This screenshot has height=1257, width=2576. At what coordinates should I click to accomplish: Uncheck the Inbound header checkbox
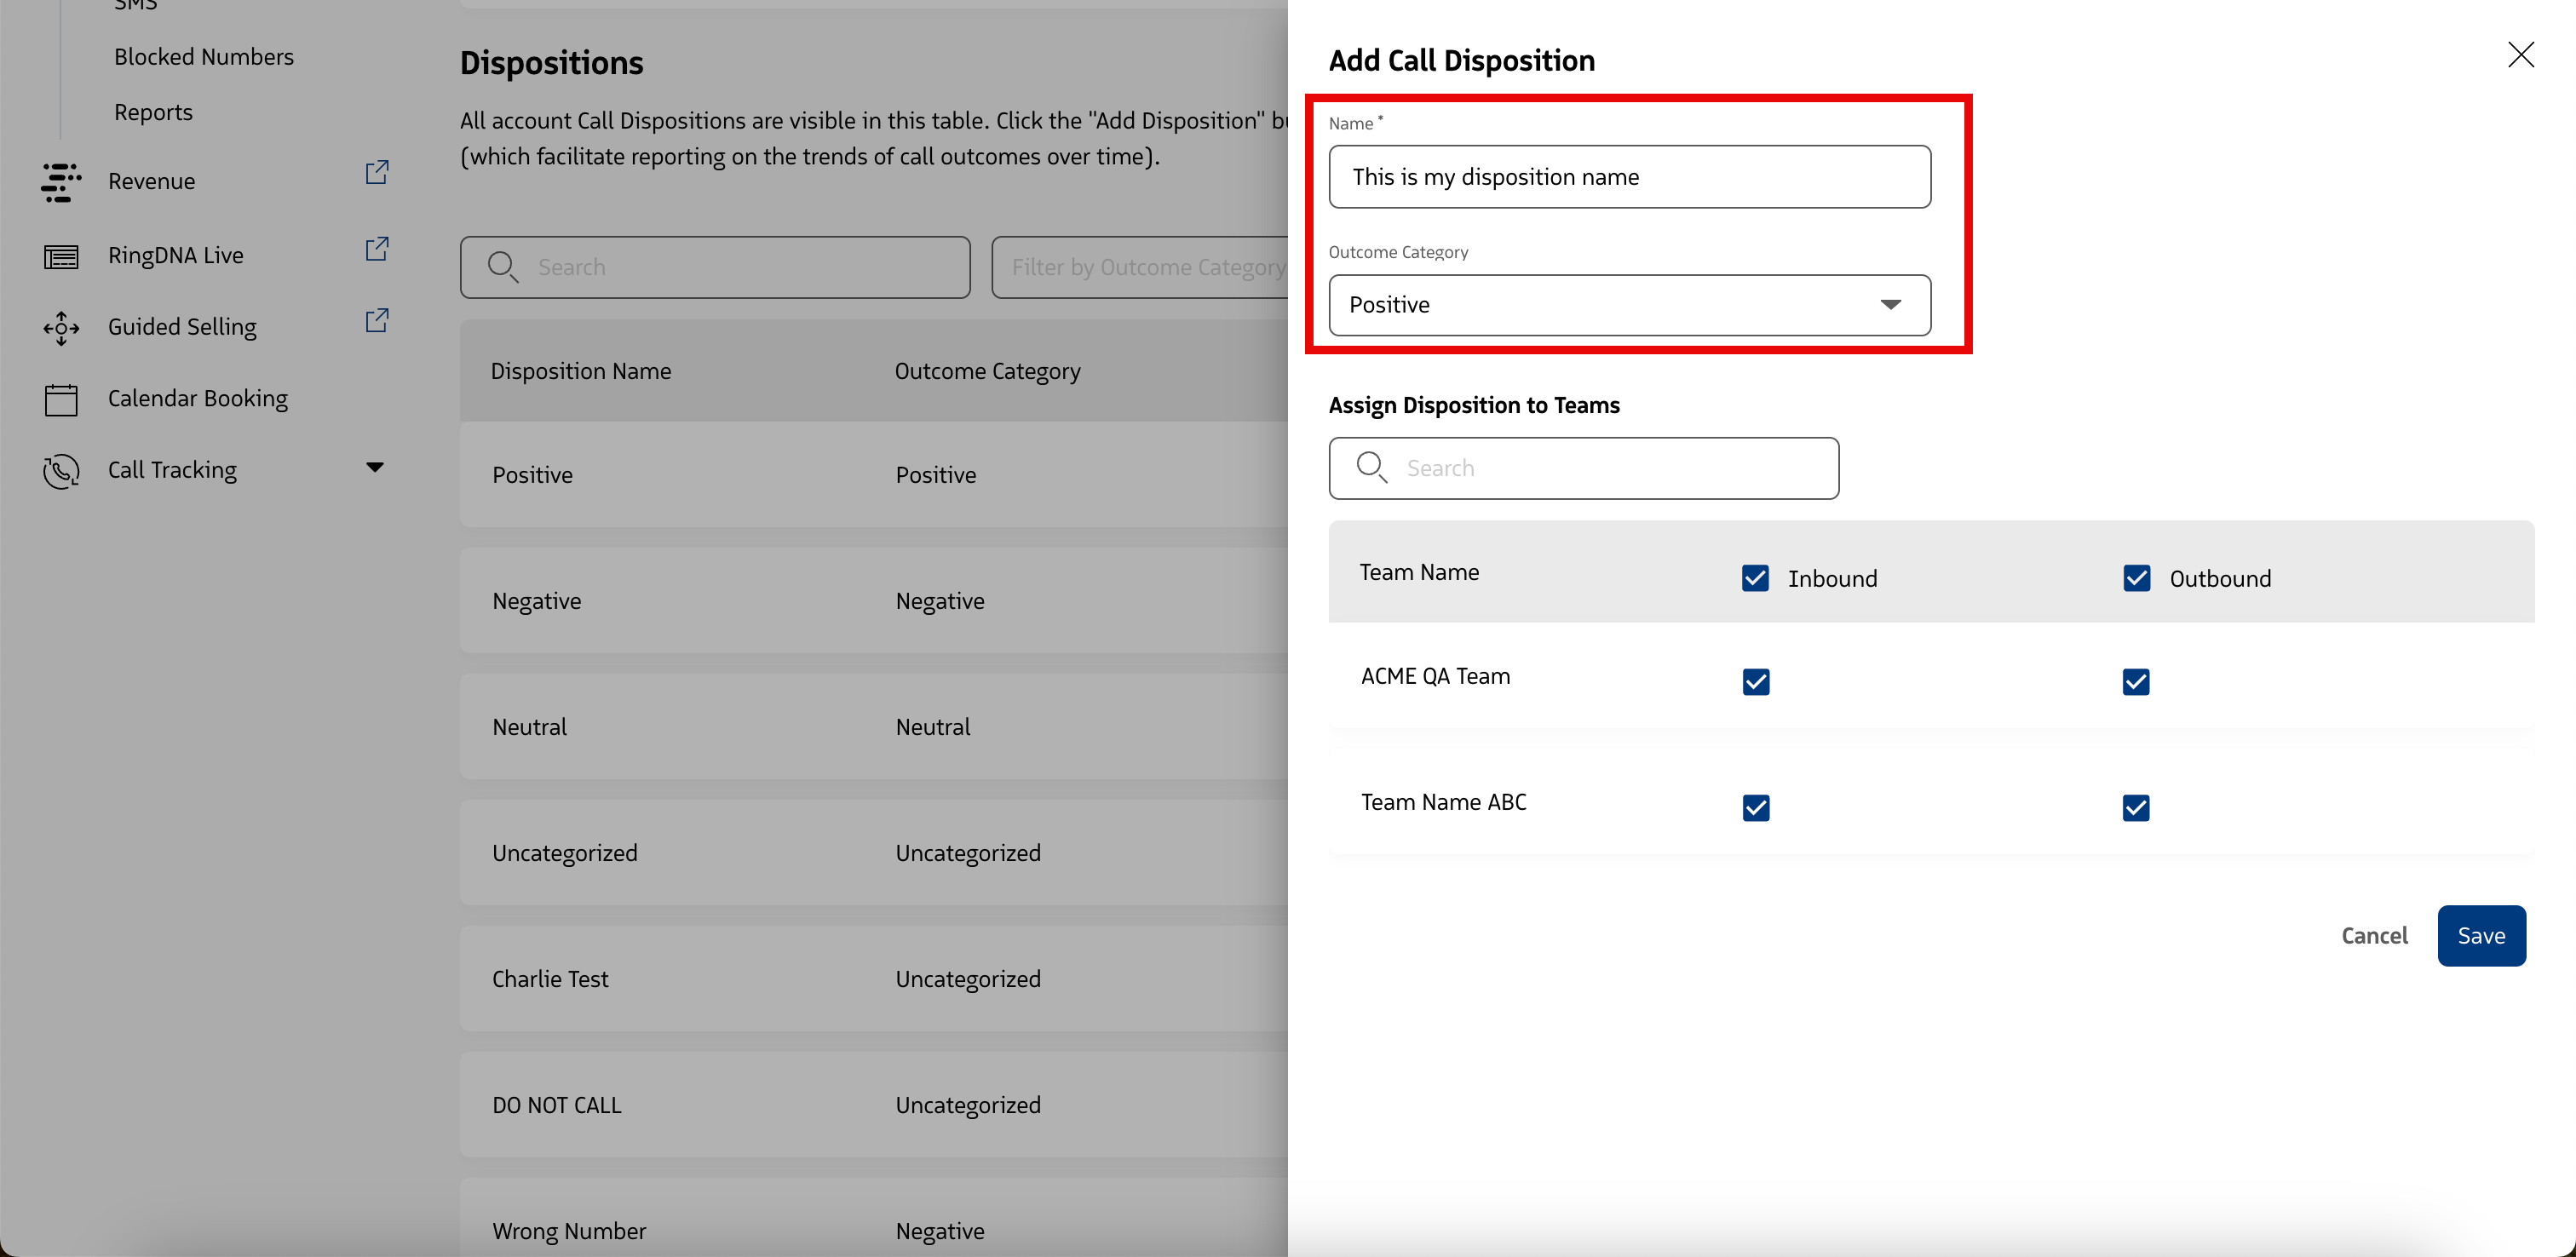[1755, 578]
